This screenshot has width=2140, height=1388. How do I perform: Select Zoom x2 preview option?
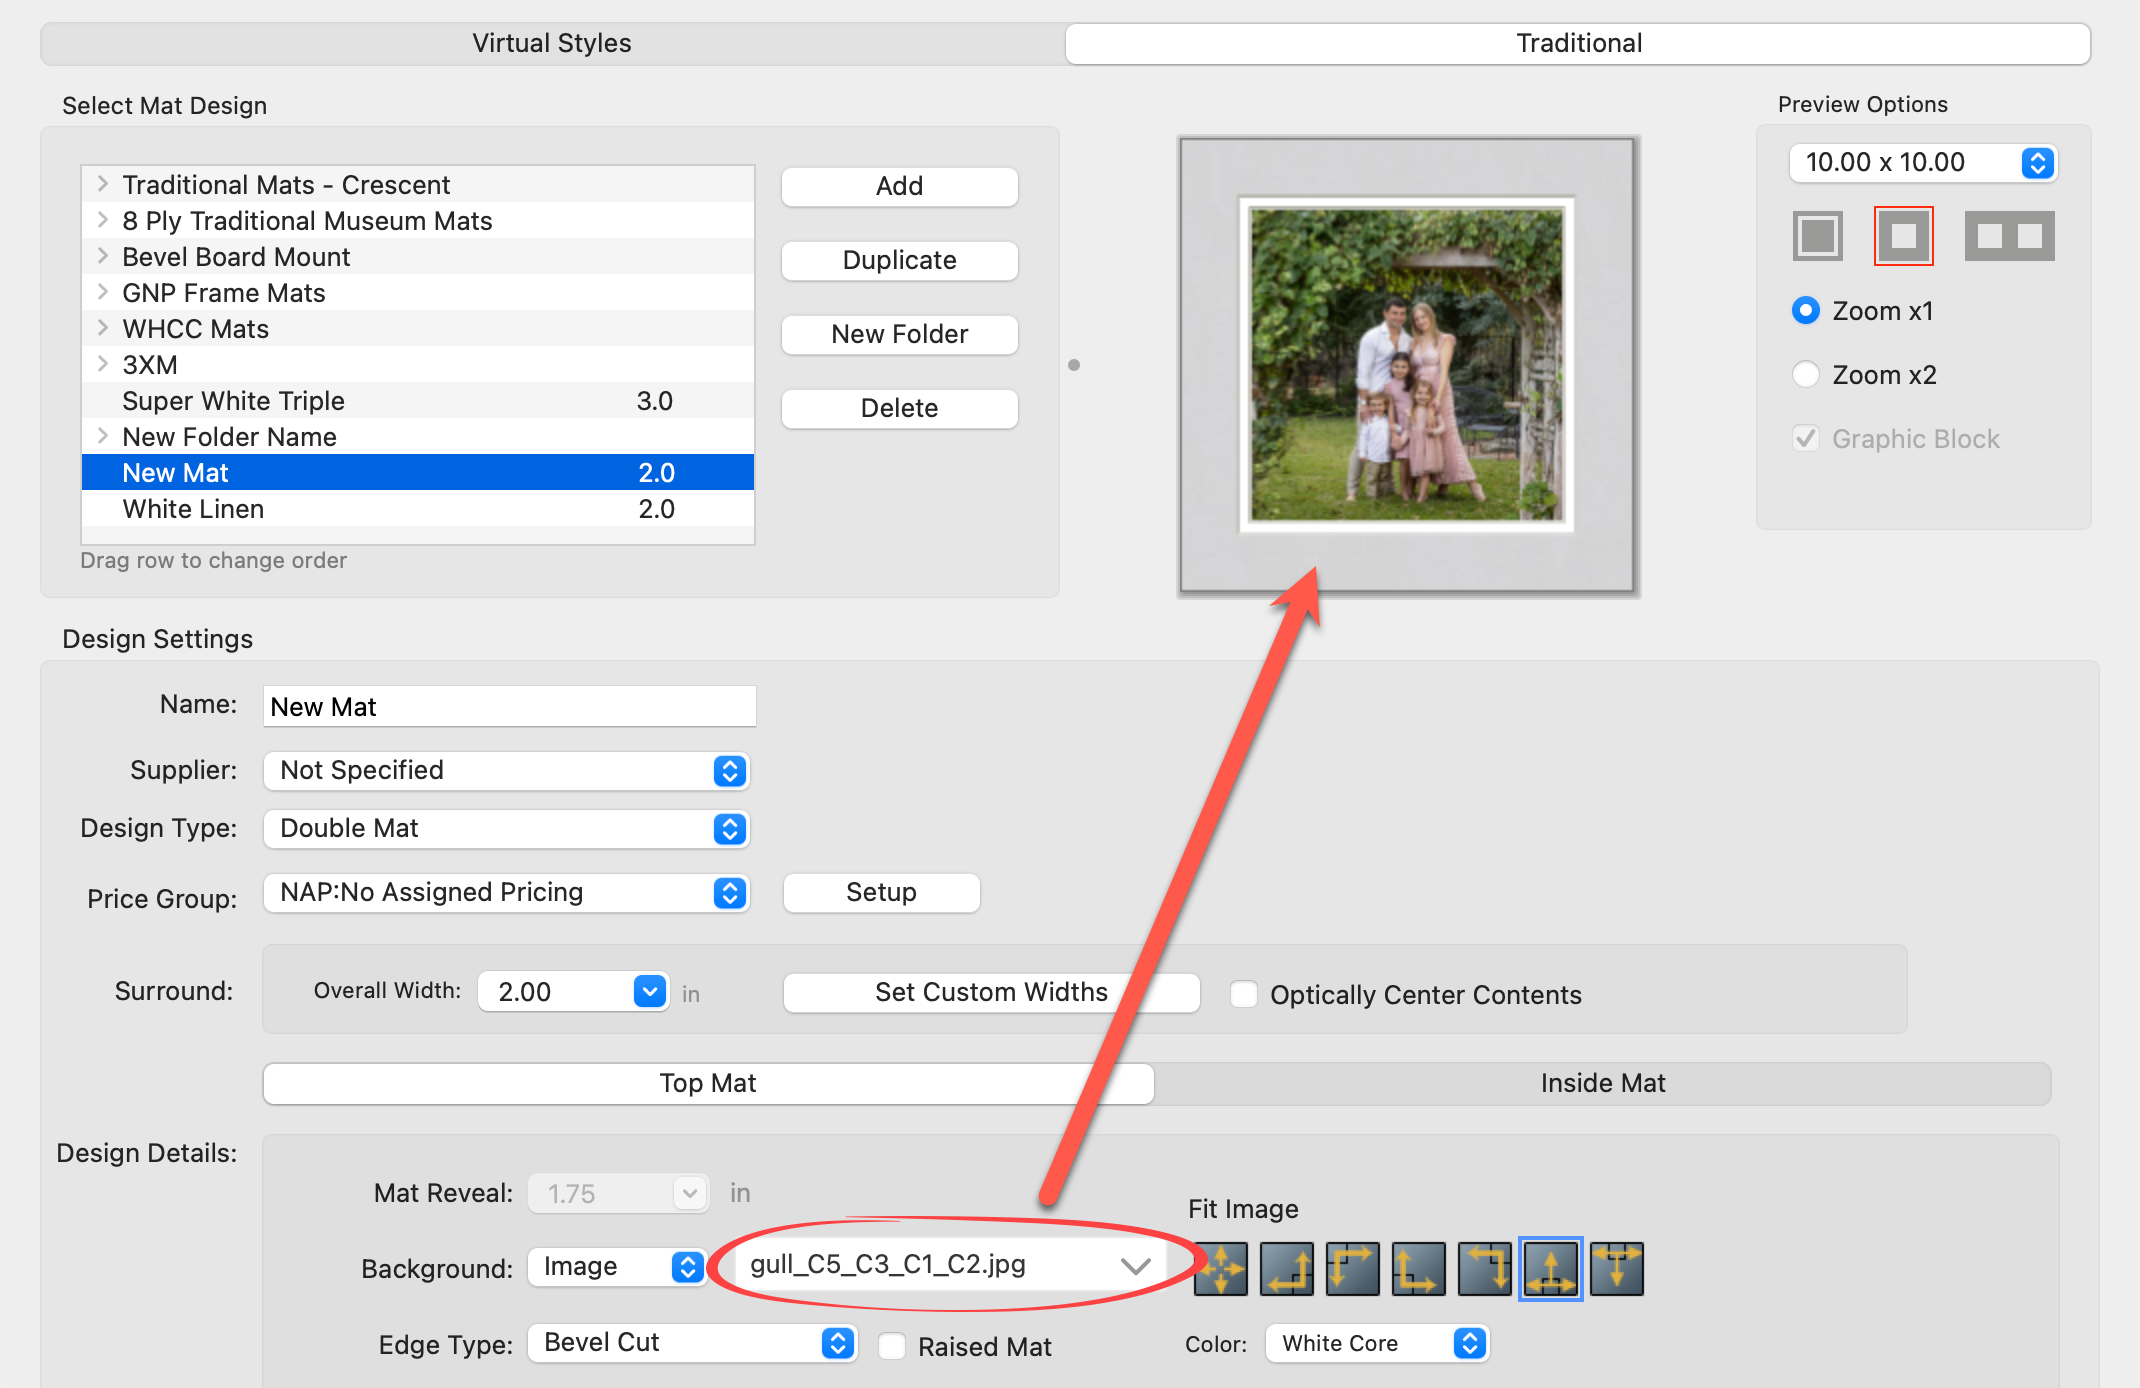pyautogui.click(x=1806, y=375)
